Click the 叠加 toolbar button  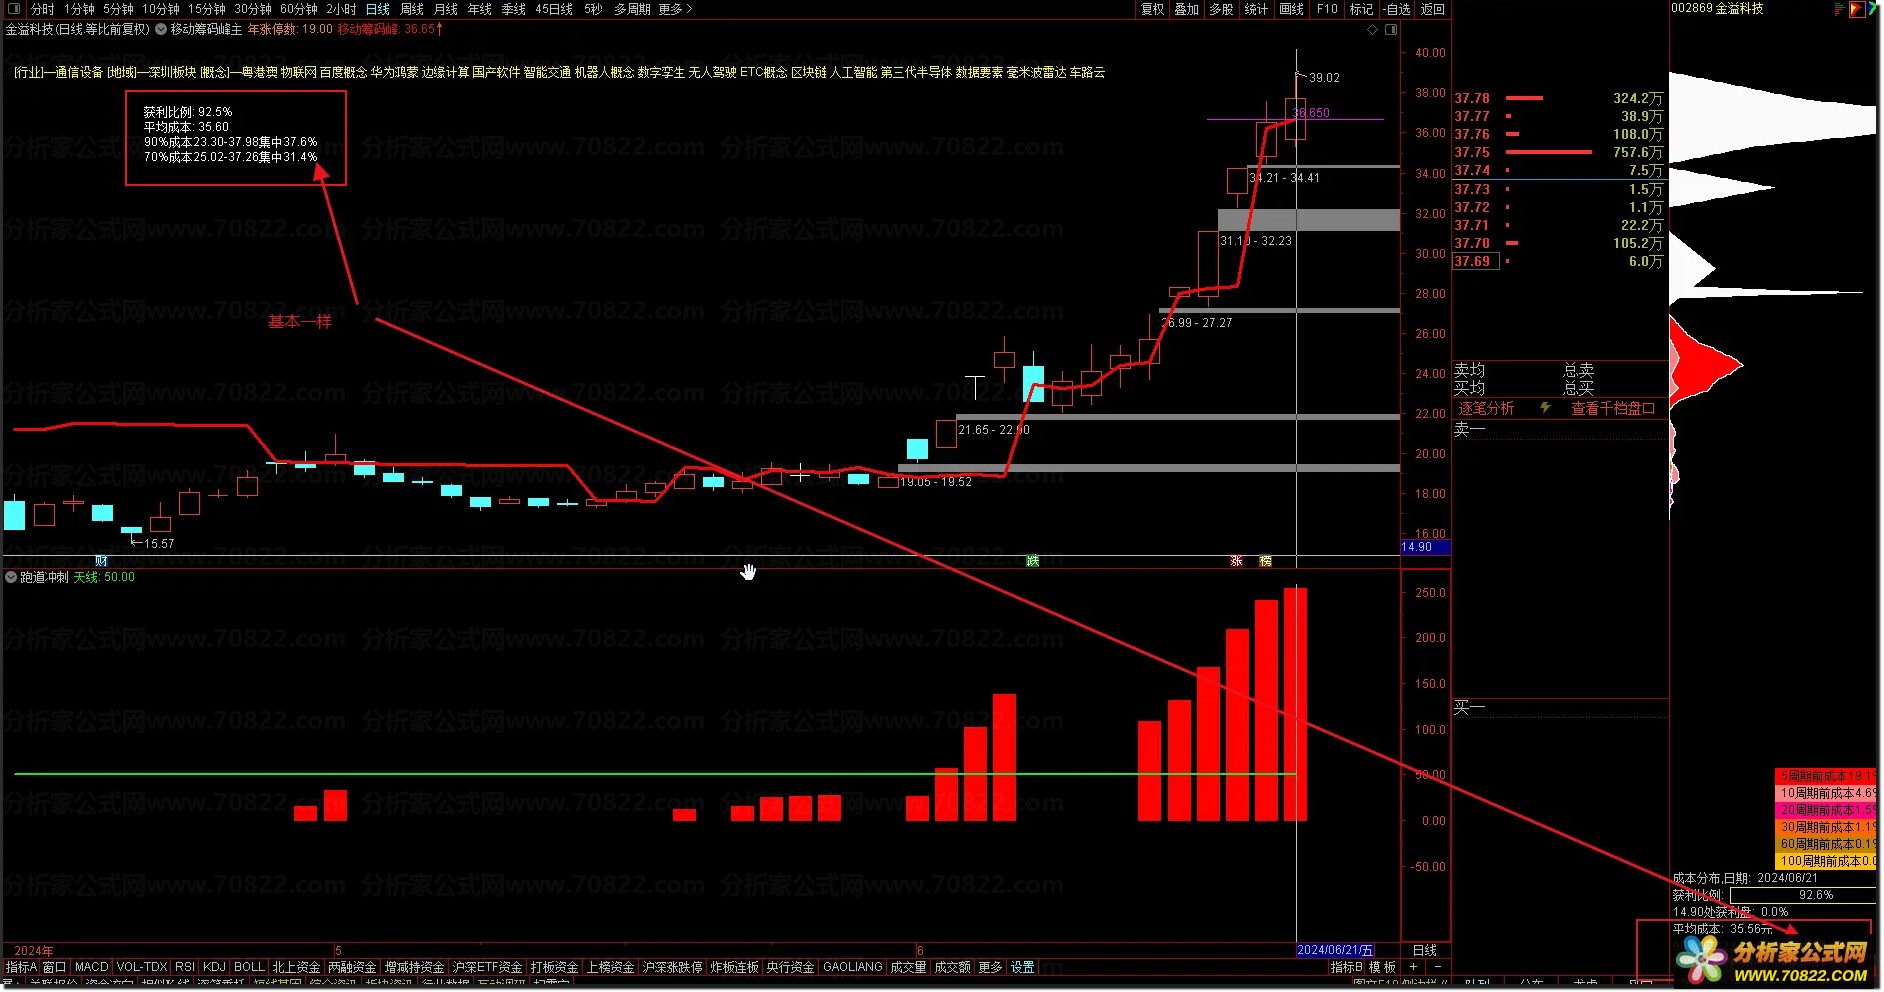coord(1187,9)
